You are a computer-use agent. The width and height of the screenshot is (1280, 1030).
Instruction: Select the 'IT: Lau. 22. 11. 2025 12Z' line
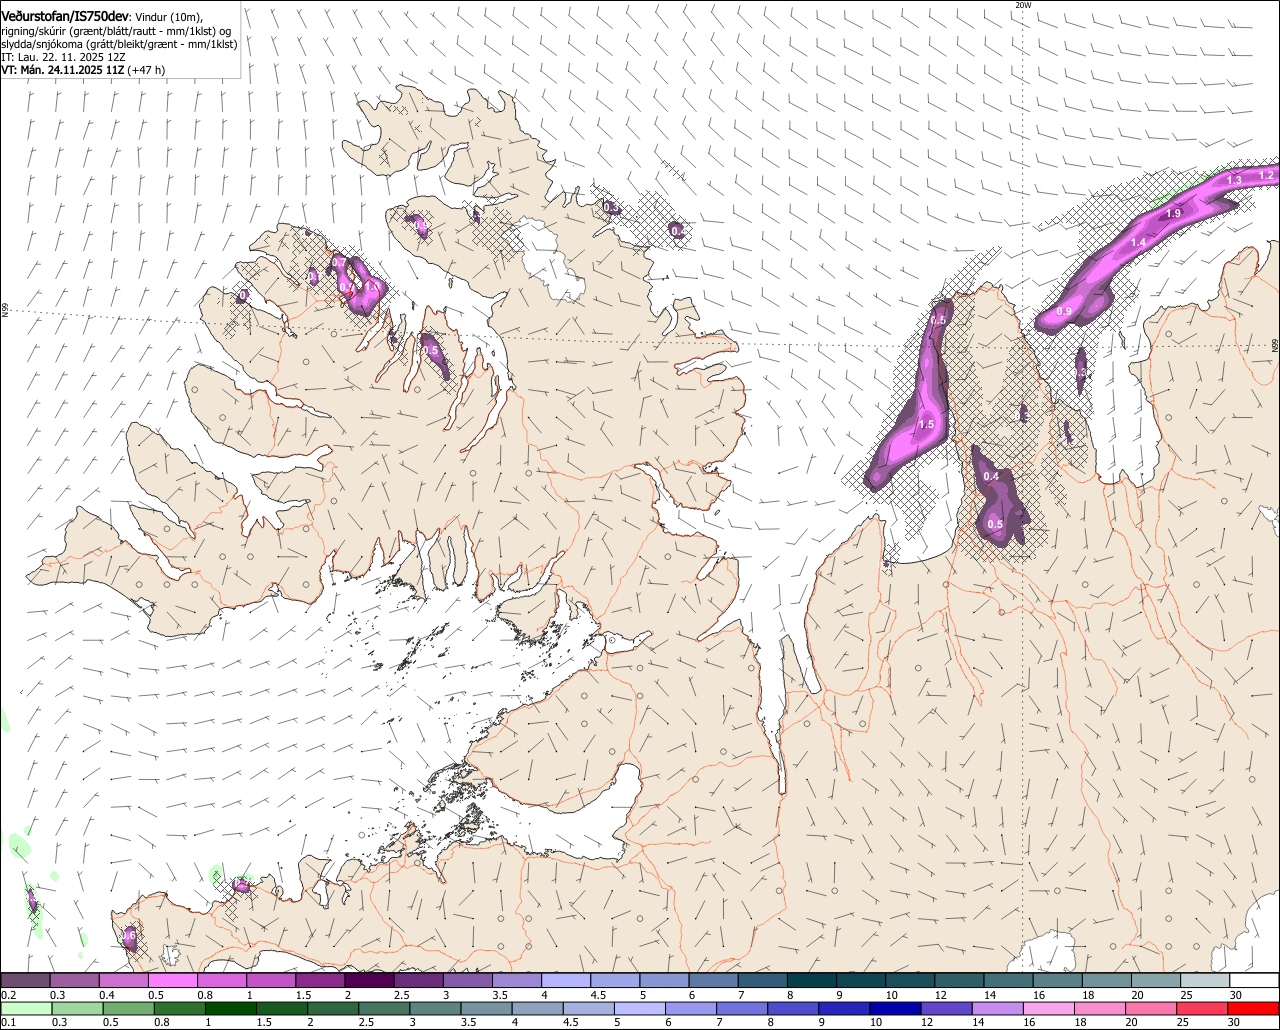point(63,57)
